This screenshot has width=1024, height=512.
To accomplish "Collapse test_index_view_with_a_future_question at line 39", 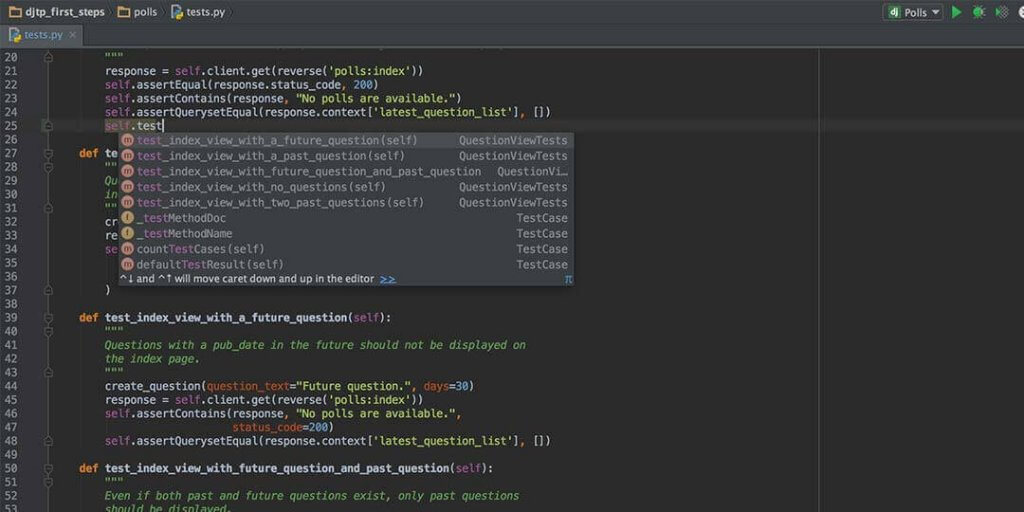I will (48, 318).
